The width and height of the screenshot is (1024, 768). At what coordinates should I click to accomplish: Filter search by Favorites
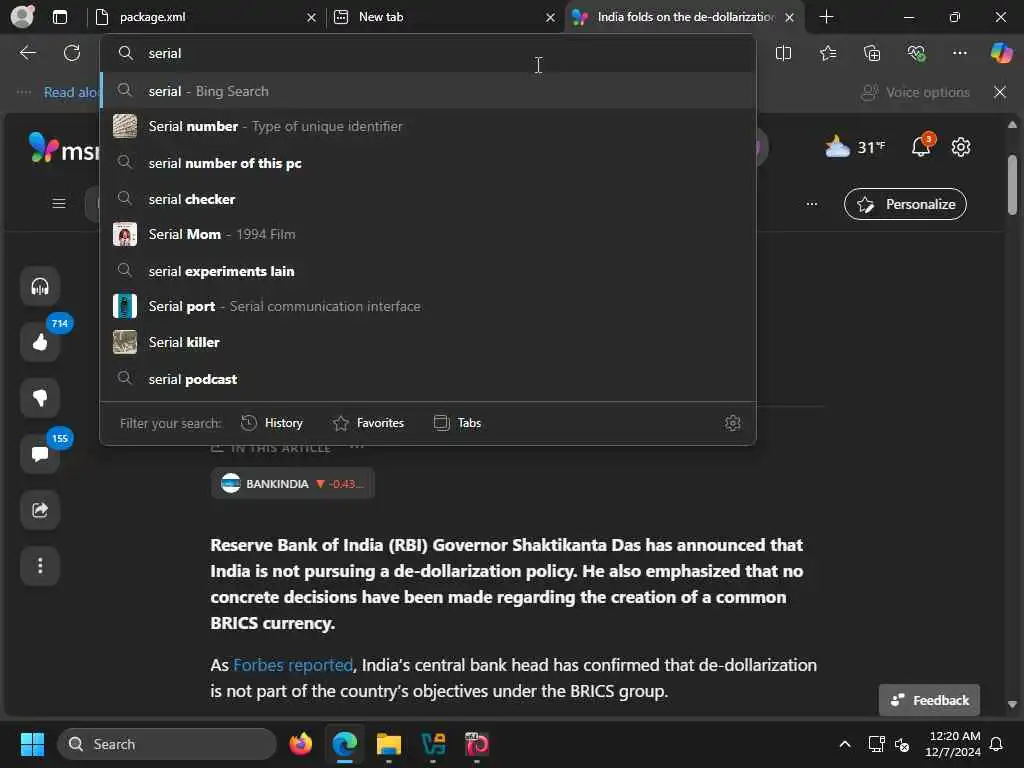(x=368, y=423)
